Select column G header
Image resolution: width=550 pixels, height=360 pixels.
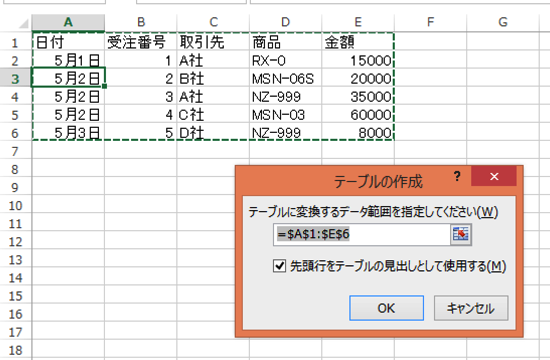(x=503, y=22)
